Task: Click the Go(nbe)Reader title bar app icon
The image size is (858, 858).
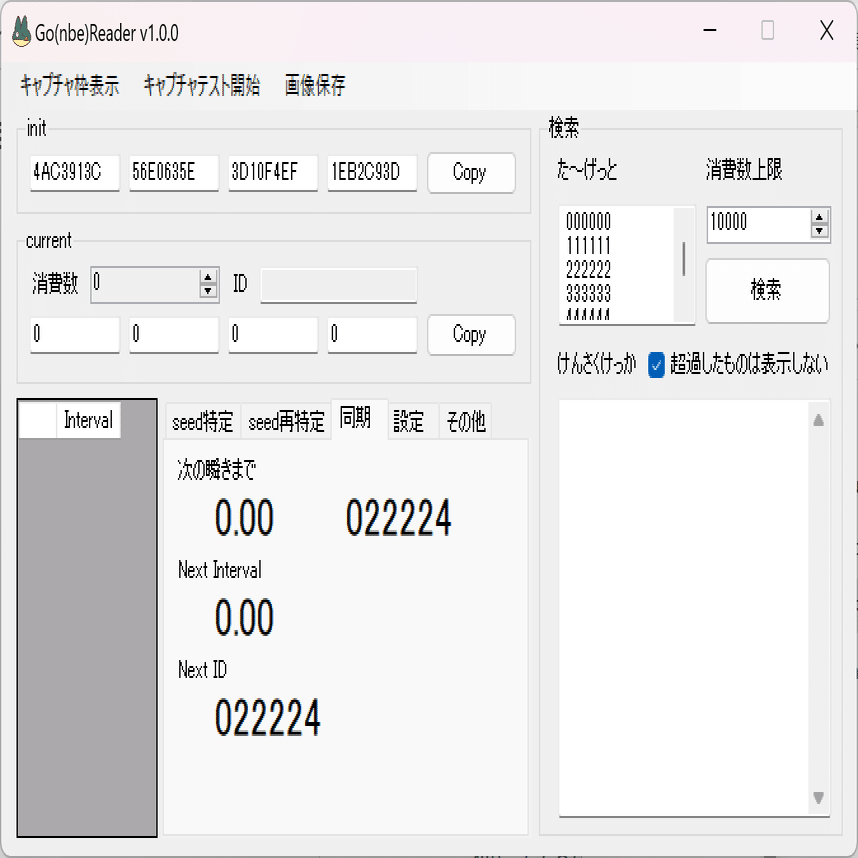Action: [22, 31]
